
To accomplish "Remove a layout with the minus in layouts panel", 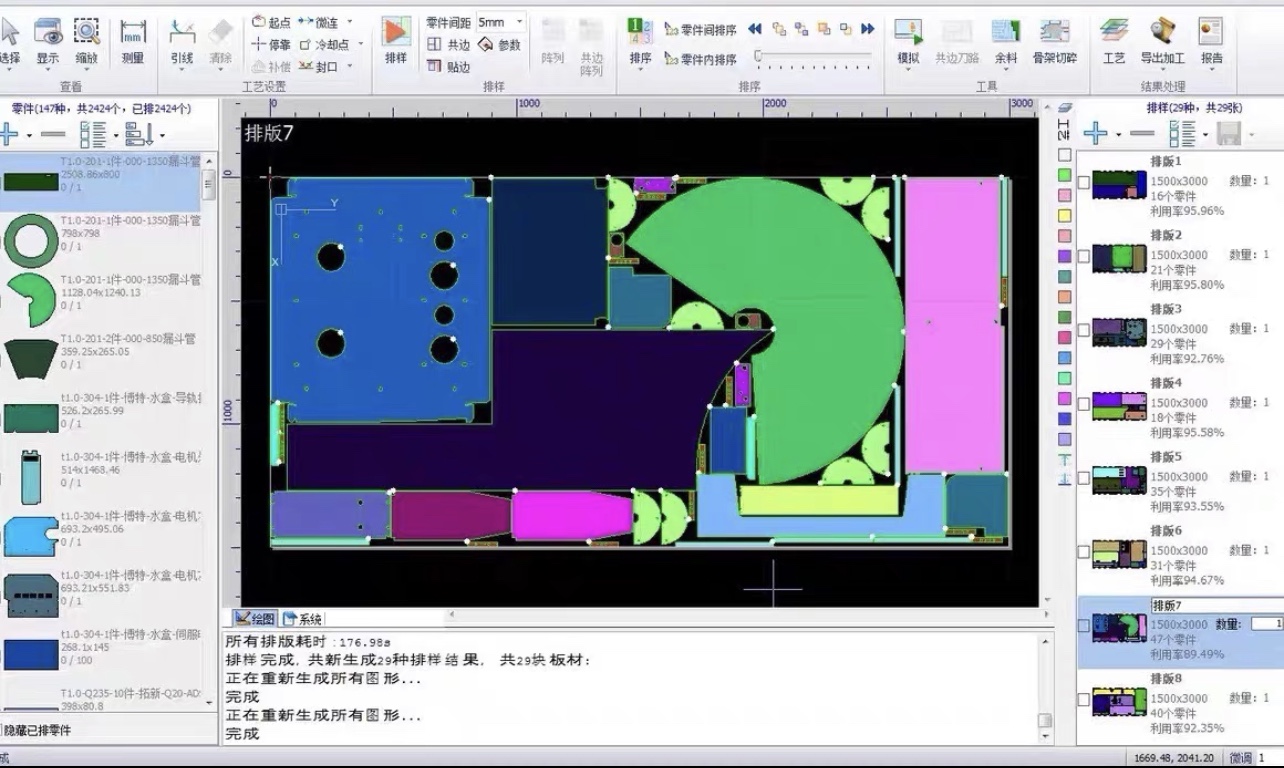I will pyautogui.click(x=1141, y=132).
